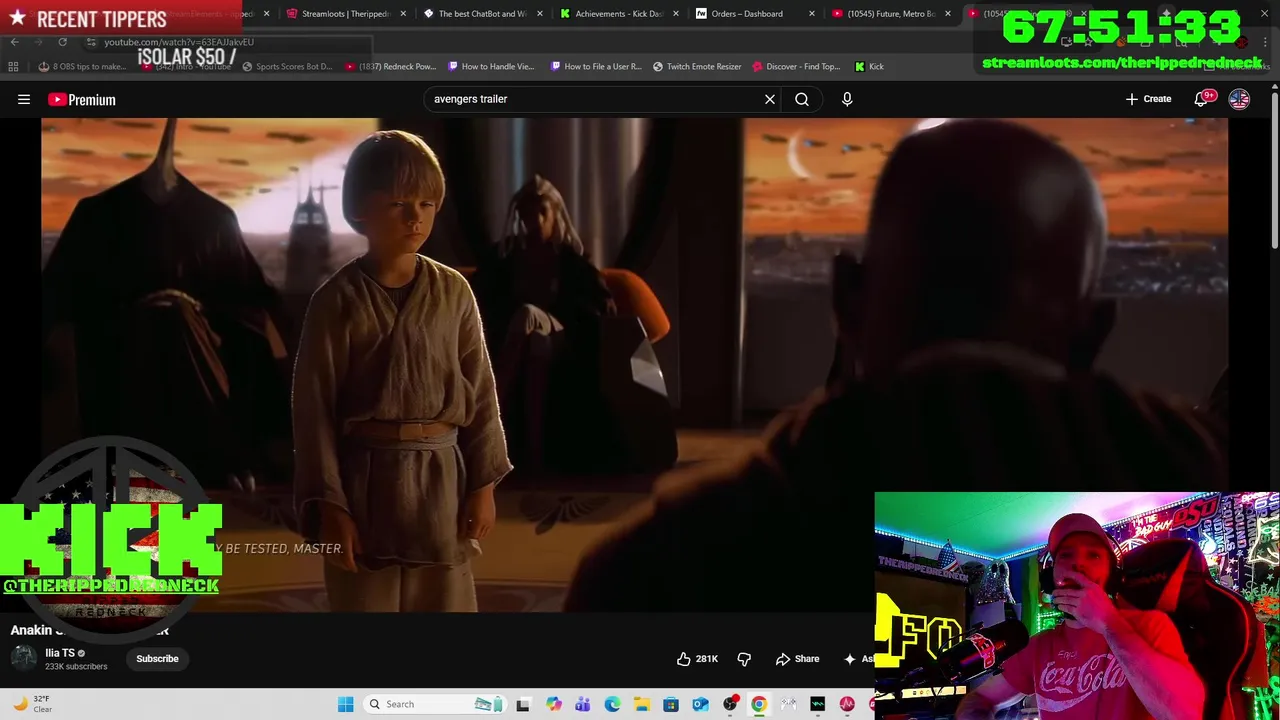Go to YouTube Premium home logo
1280x720 pixels.
point(81,99)
